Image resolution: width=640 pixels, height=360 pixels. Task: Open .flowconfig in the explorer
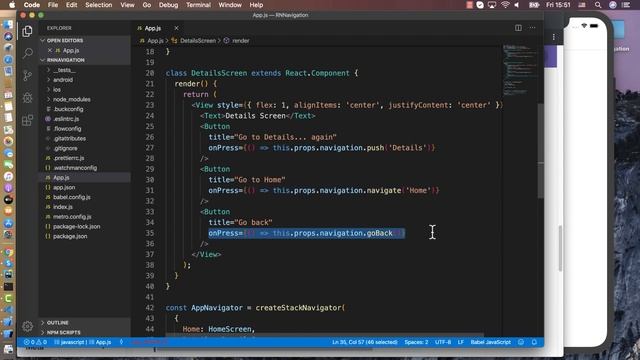pos(67,129)
